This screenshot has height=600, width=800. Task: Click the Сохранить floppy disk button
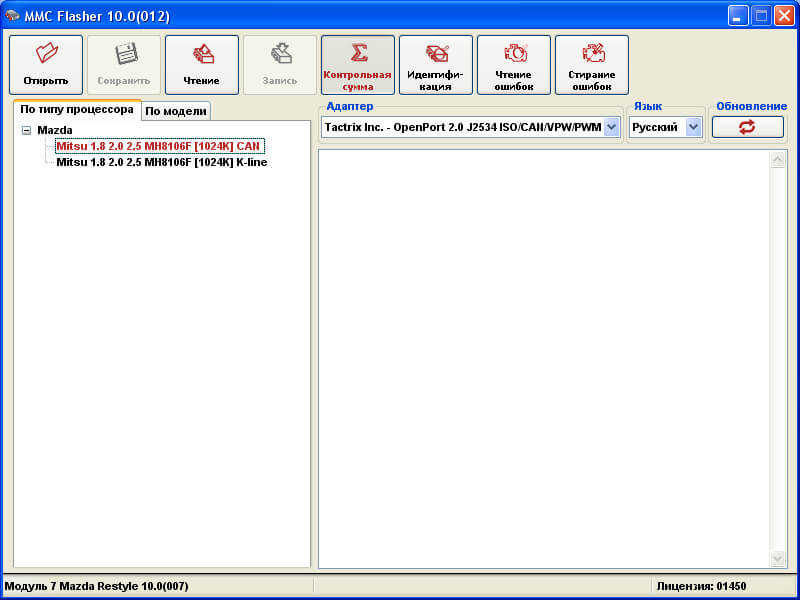click(124, 65)
